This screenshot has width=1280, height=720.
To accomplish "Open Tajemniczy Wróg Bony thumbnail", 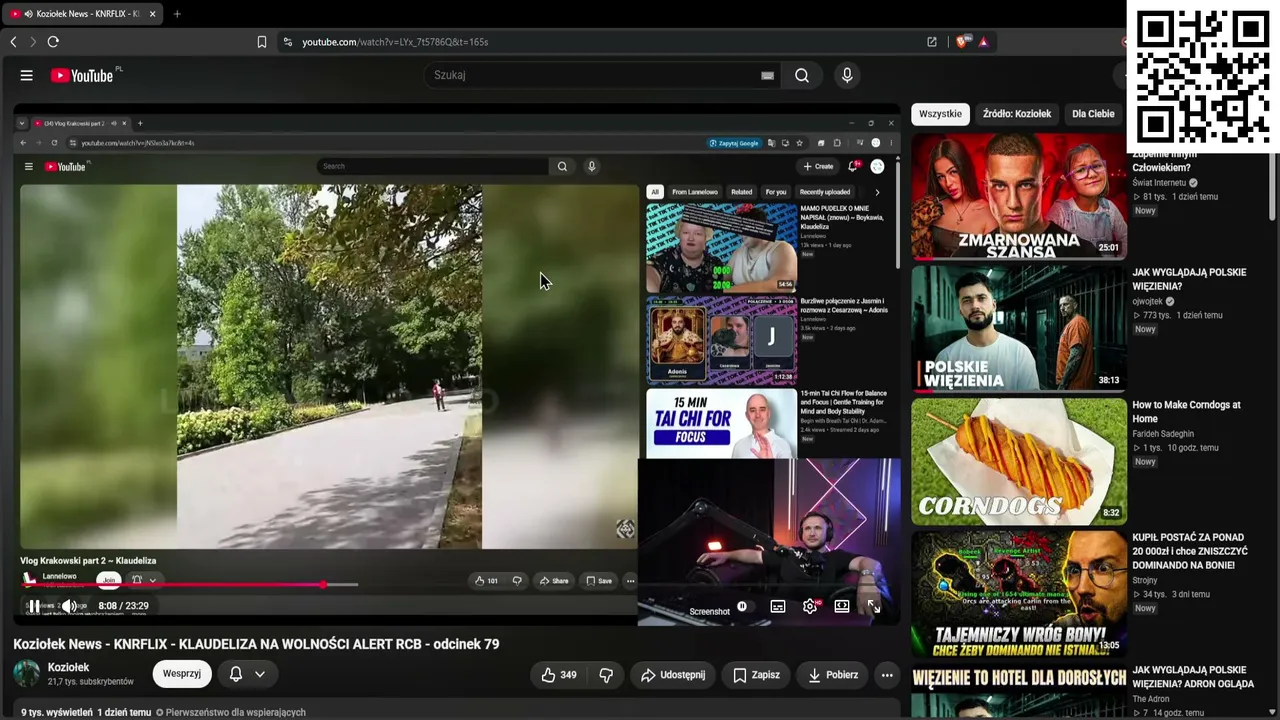I will 1019,594.
